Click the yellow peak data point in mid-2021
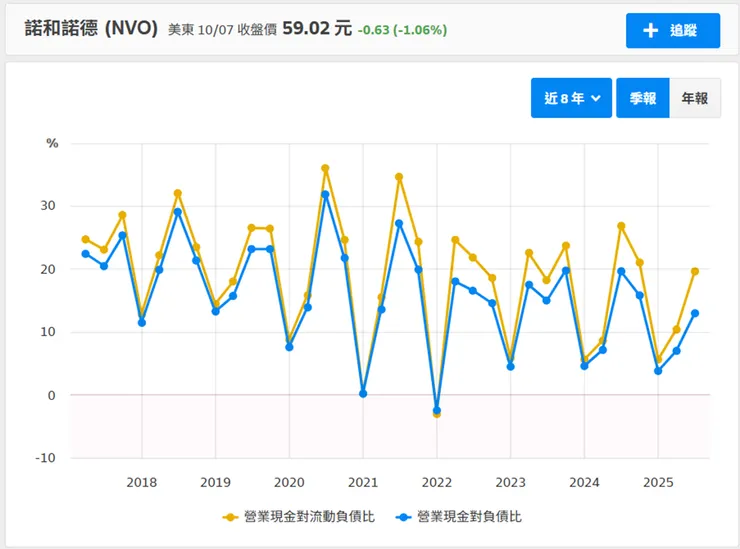This screenshot has height=549, width=740. pyautogui.click(x=399, y=177)
